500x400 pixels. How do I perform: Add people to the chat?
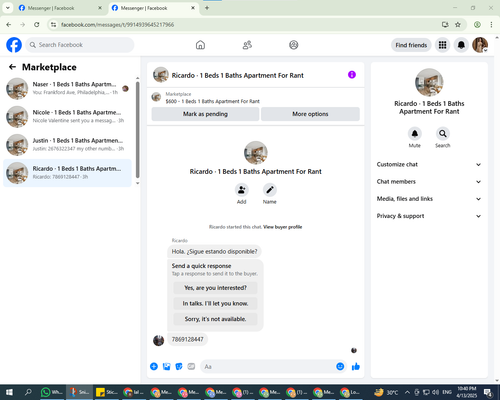click(241, 190)
